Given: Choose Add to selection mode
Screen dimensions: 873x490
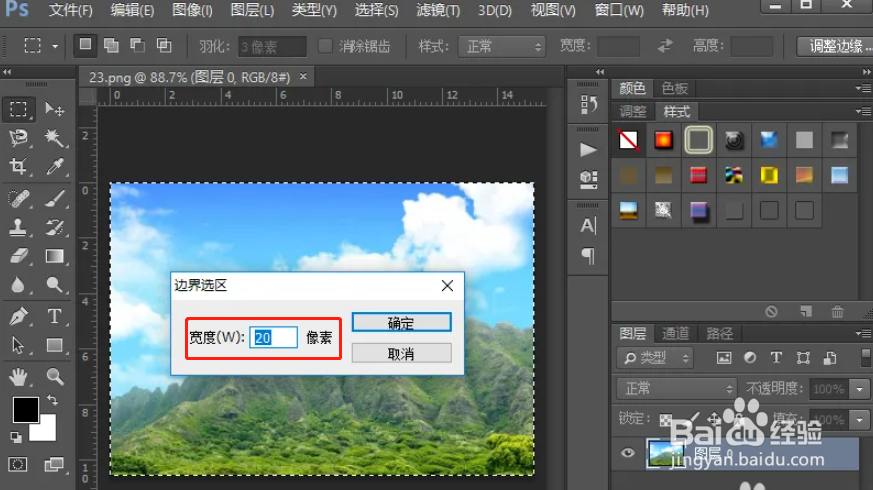Looking at the screenshot, I should coord(111,45).
